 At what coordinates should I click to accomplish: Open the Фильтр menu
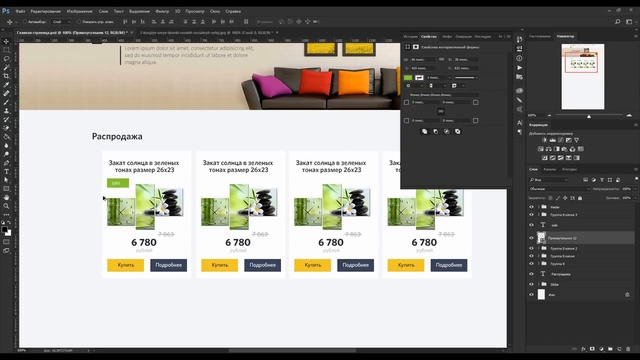[x=162, y=11]
